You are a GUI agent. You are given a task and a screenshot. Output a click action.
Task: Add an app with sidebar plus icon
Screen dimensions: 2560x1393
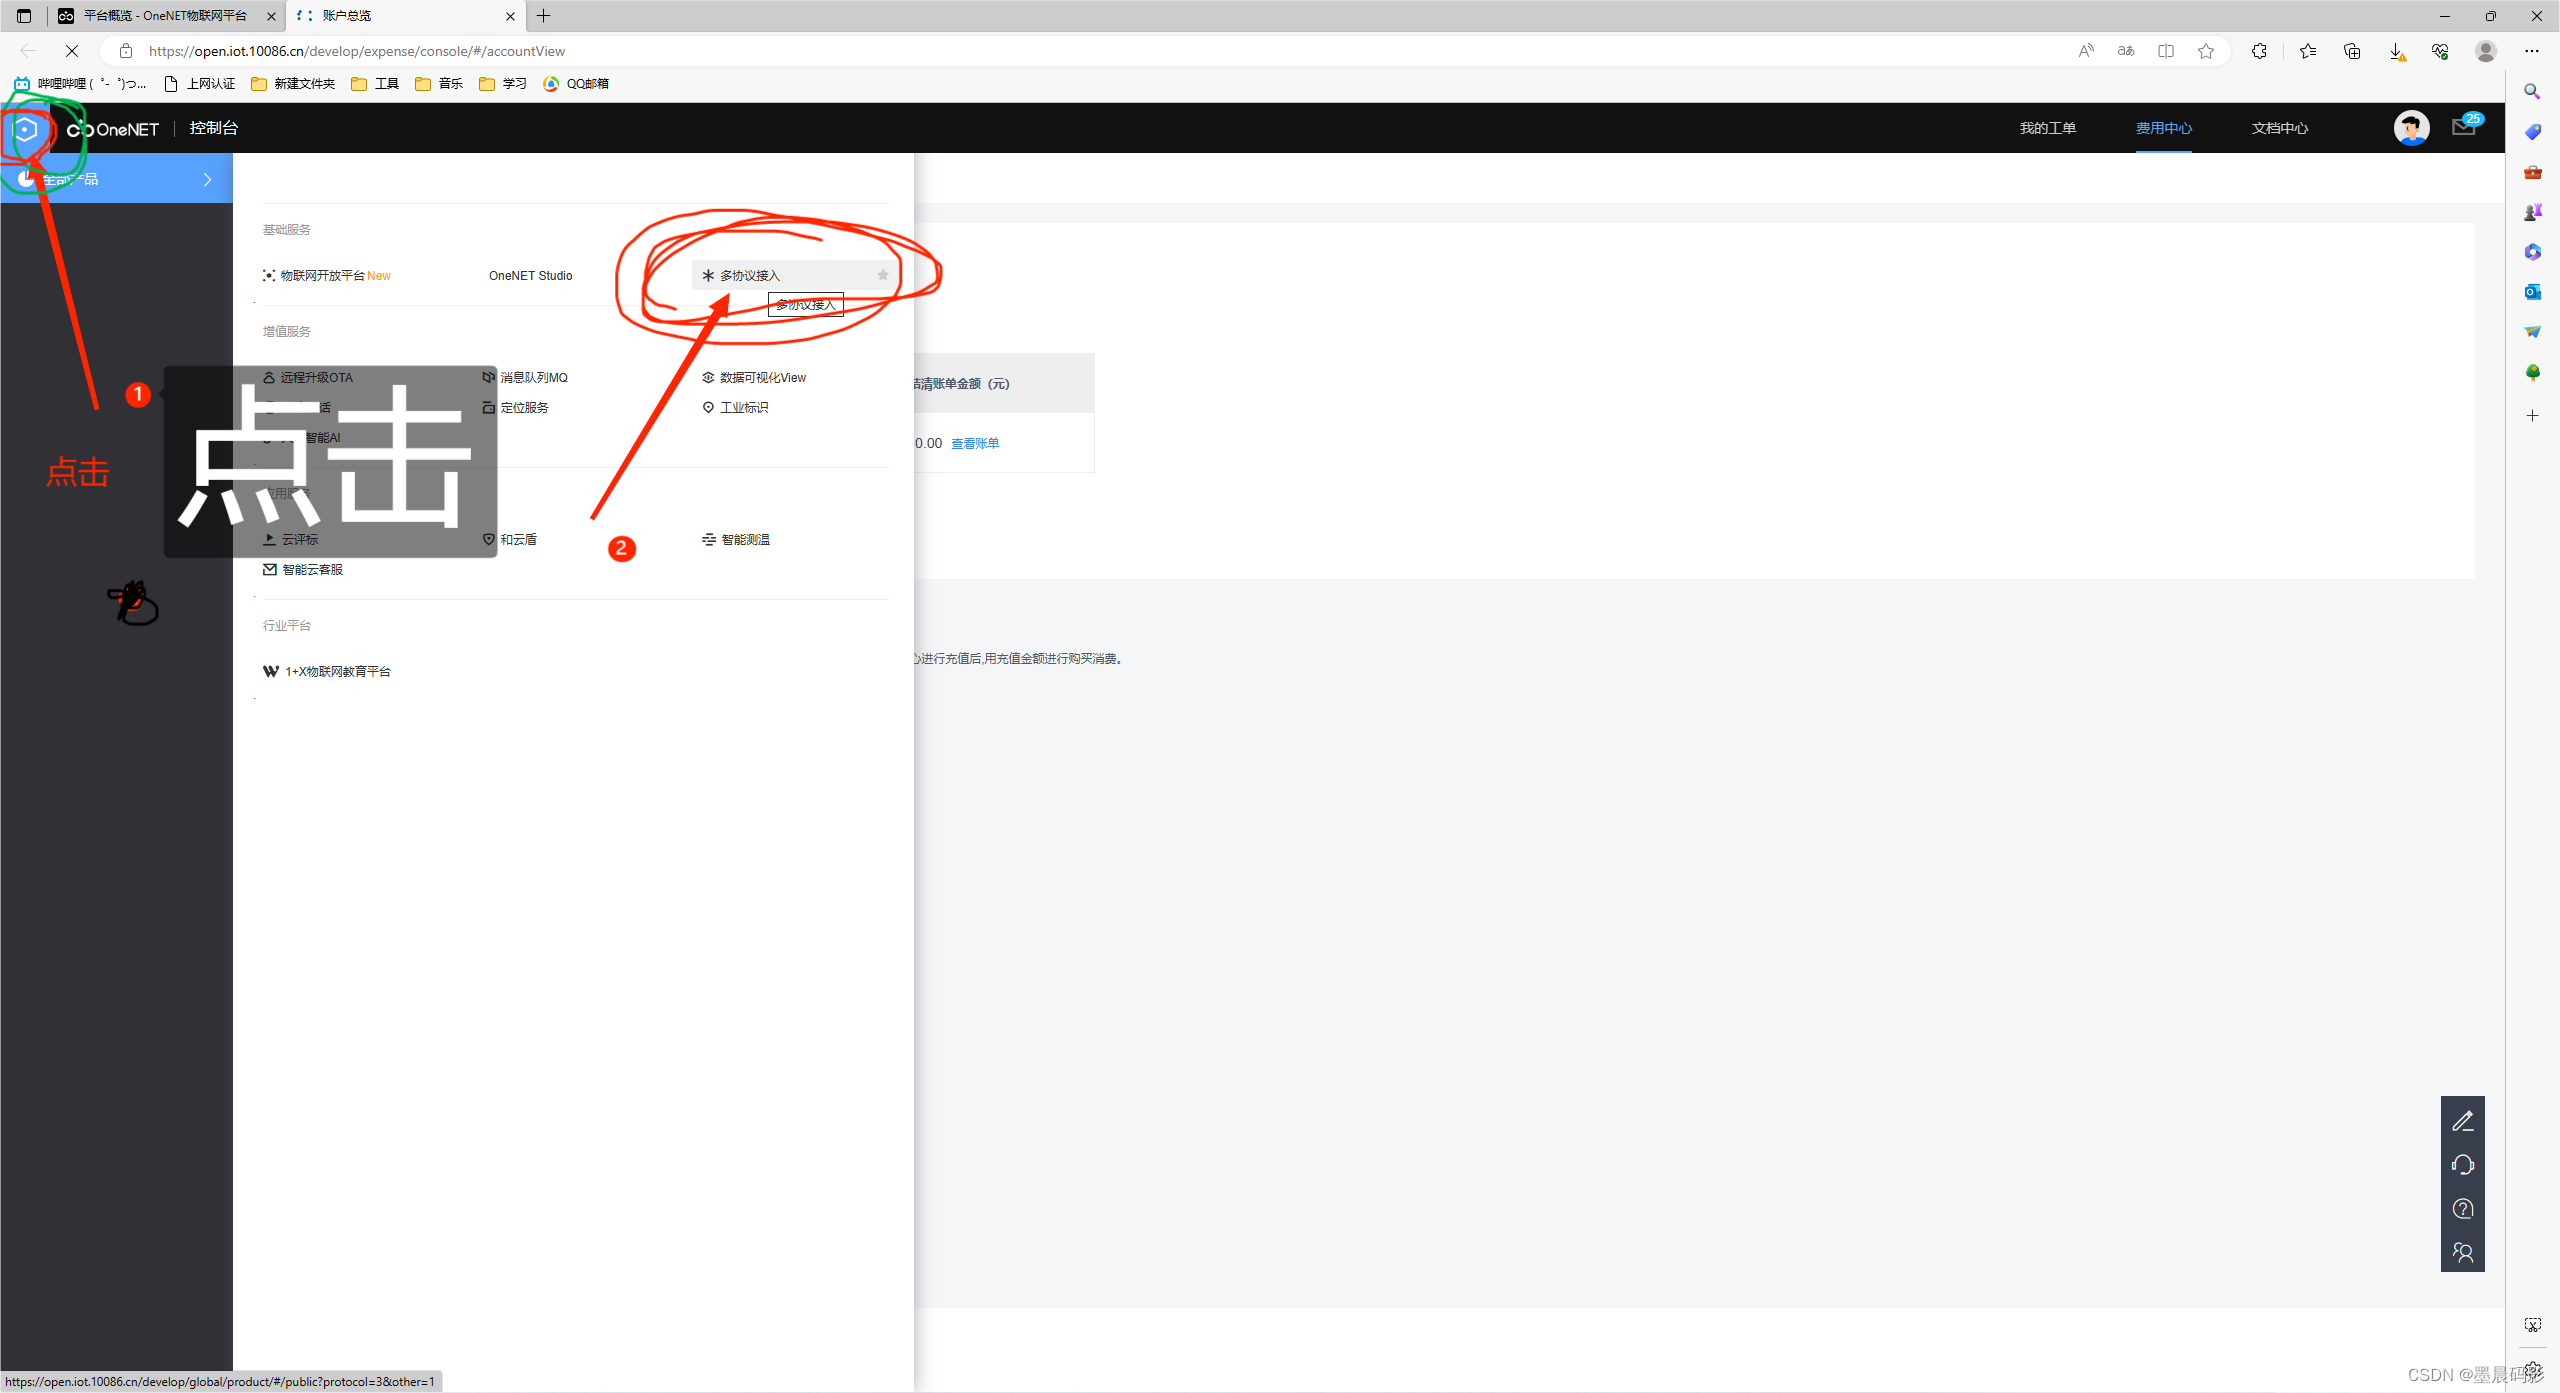(x=2532, y=416)
